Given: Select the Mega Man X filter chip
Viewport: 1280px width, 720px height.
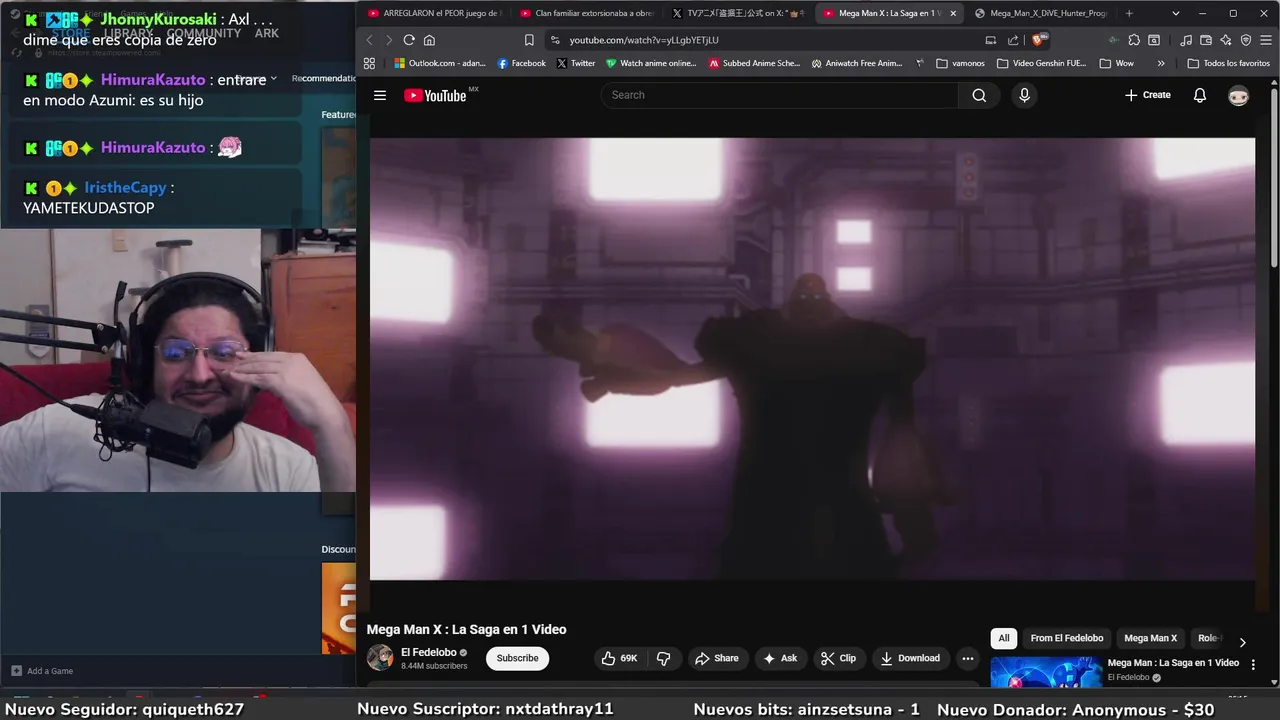Looking at the screenshot, I should (x=1150, y=638).
